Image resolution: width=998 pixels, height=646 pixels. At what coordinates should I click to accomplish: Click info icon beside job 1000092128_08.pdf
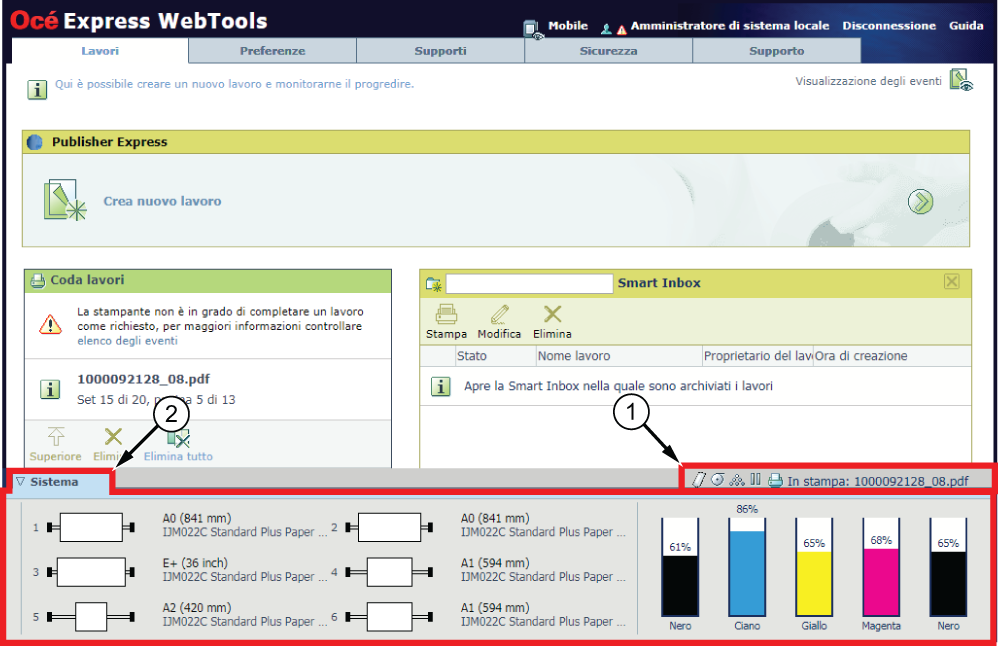click(50, 390)
